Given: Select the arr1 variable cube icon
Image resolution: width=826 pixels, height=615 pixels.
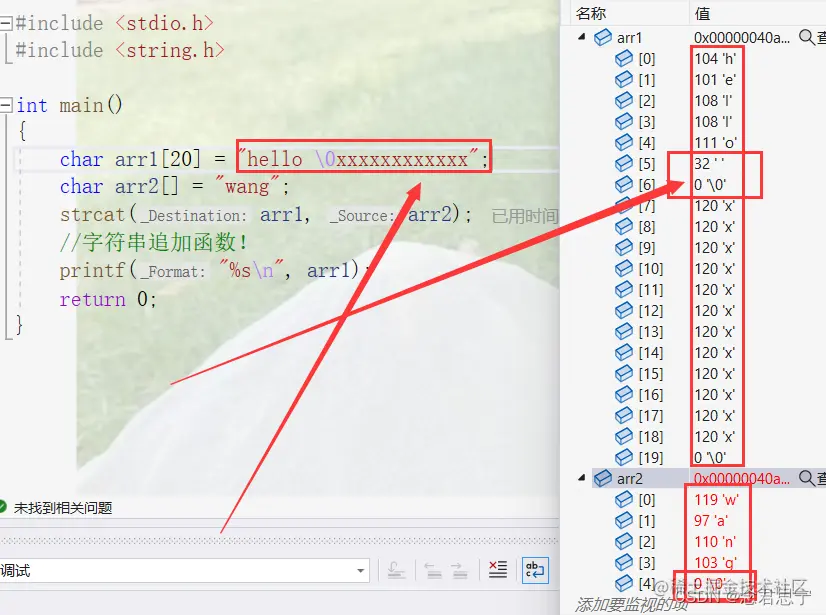Looking at the screenshot, I should 603,37.
